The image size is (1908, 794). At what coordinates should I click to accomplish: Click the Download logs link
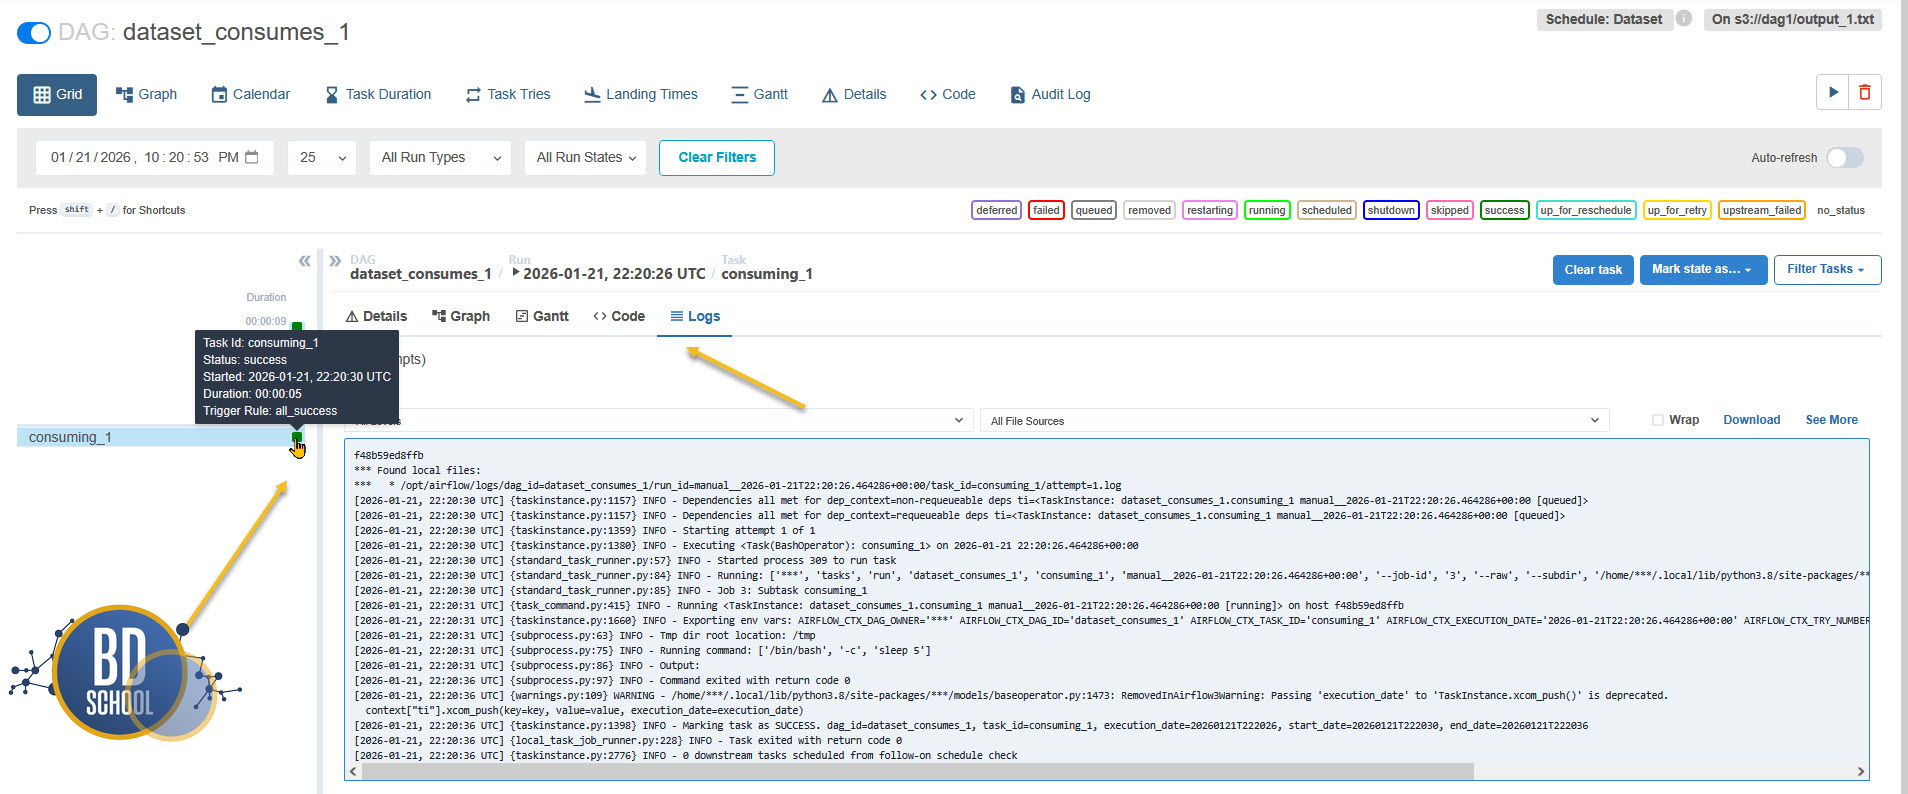1751,420
